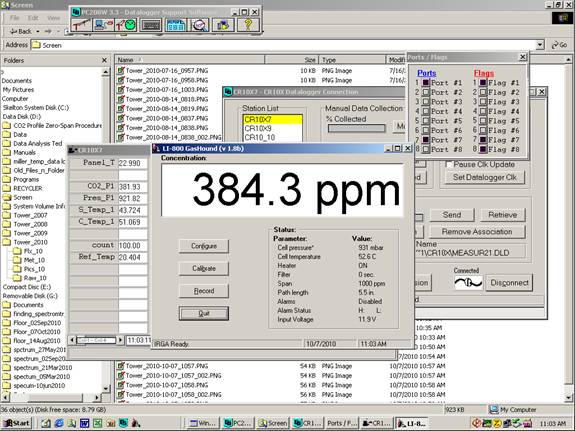Click the blue grid view icon in PC200W
This screenshot has width=575, height=431.
[176, 25]
